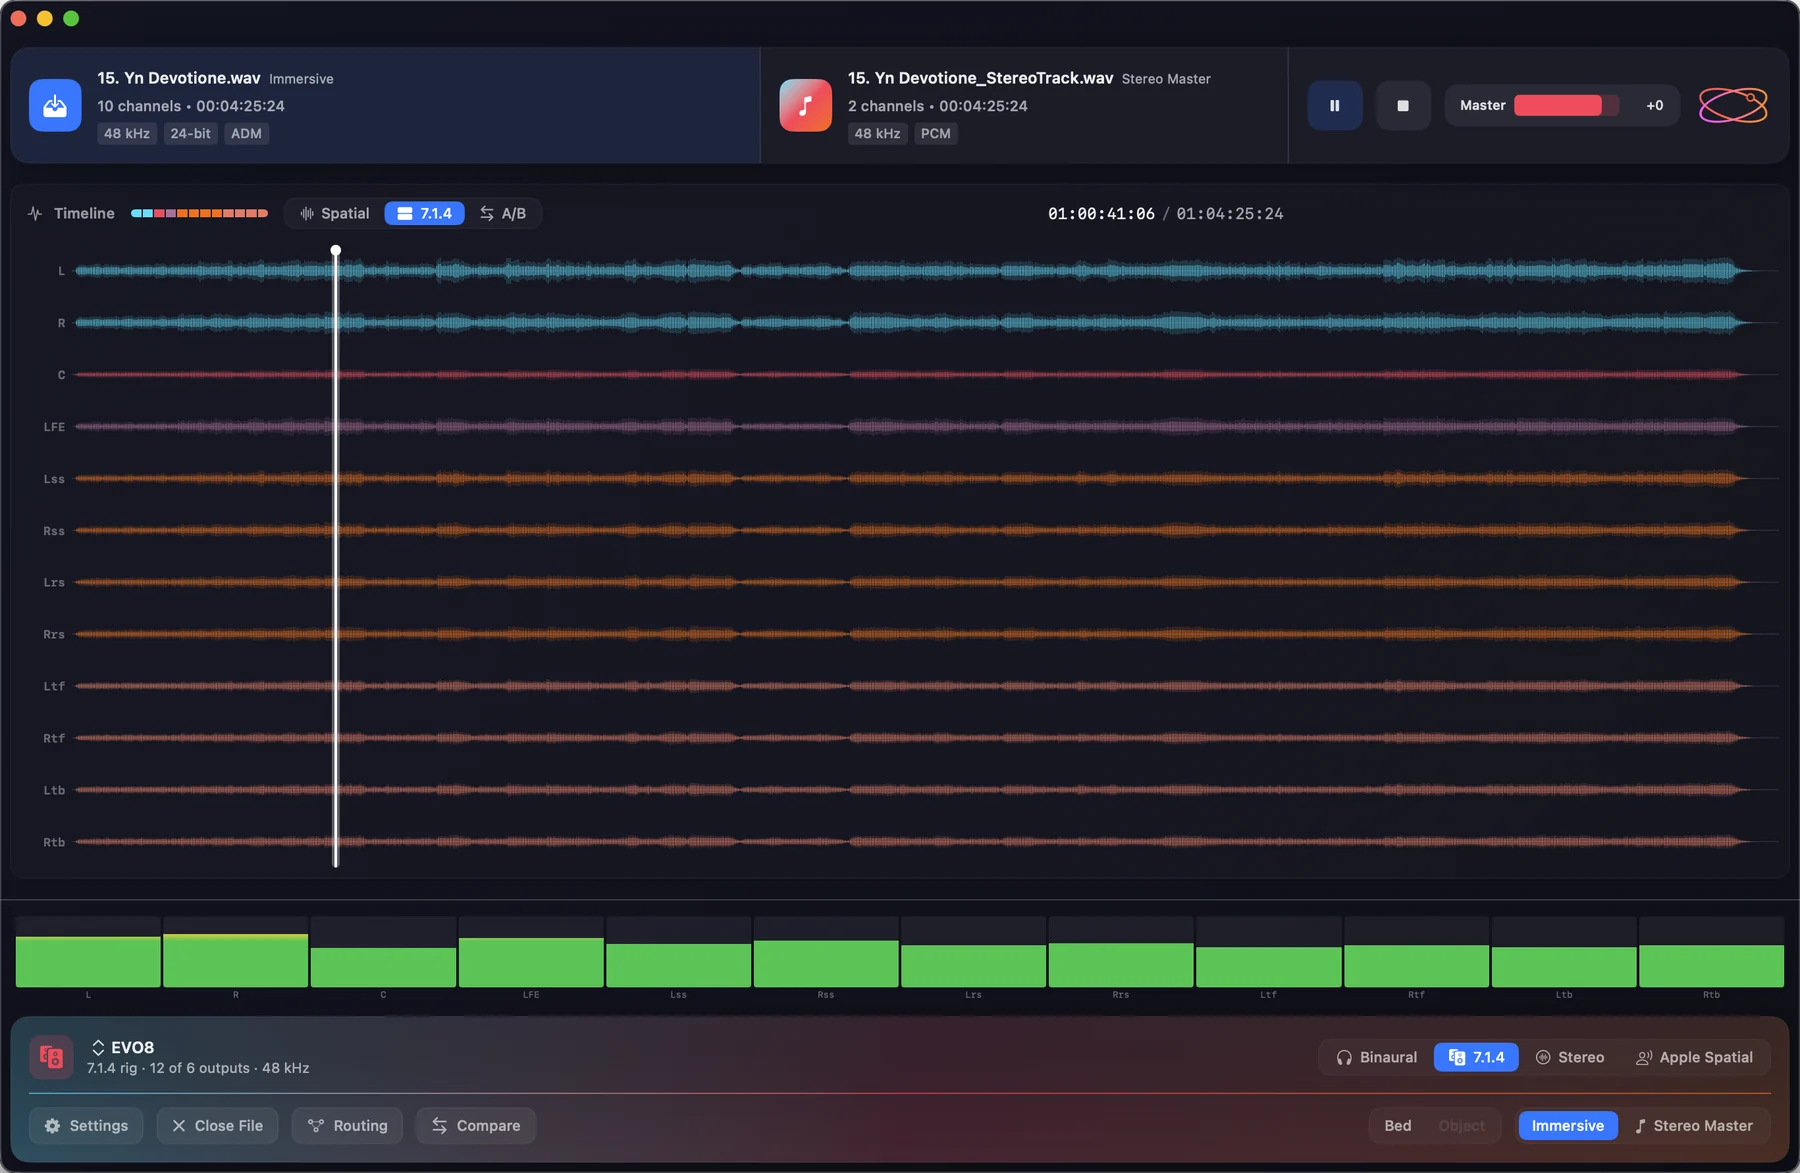The width and height of the screenshot is (1800, 1173).
Task: Select the Immersive source button
Action: pos(1567,1125)
